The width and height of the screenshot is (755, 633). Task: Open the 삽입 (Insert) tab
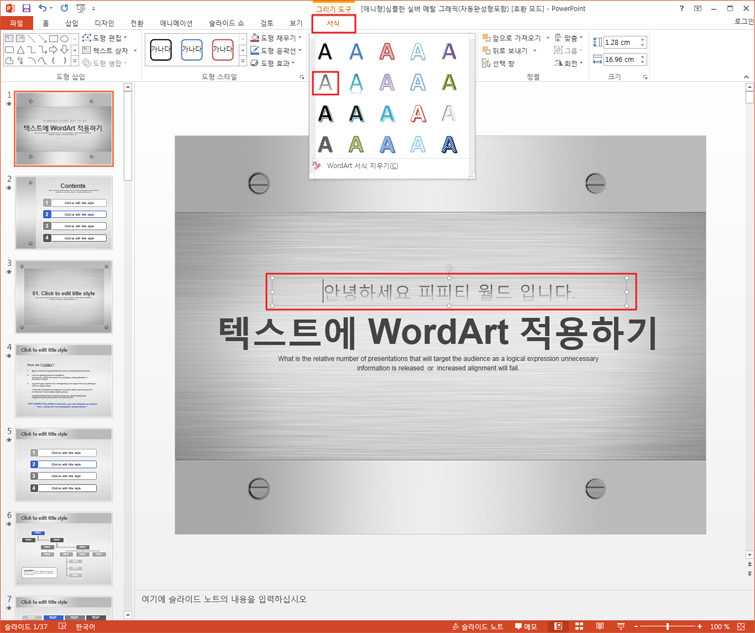tap(72, 23)
